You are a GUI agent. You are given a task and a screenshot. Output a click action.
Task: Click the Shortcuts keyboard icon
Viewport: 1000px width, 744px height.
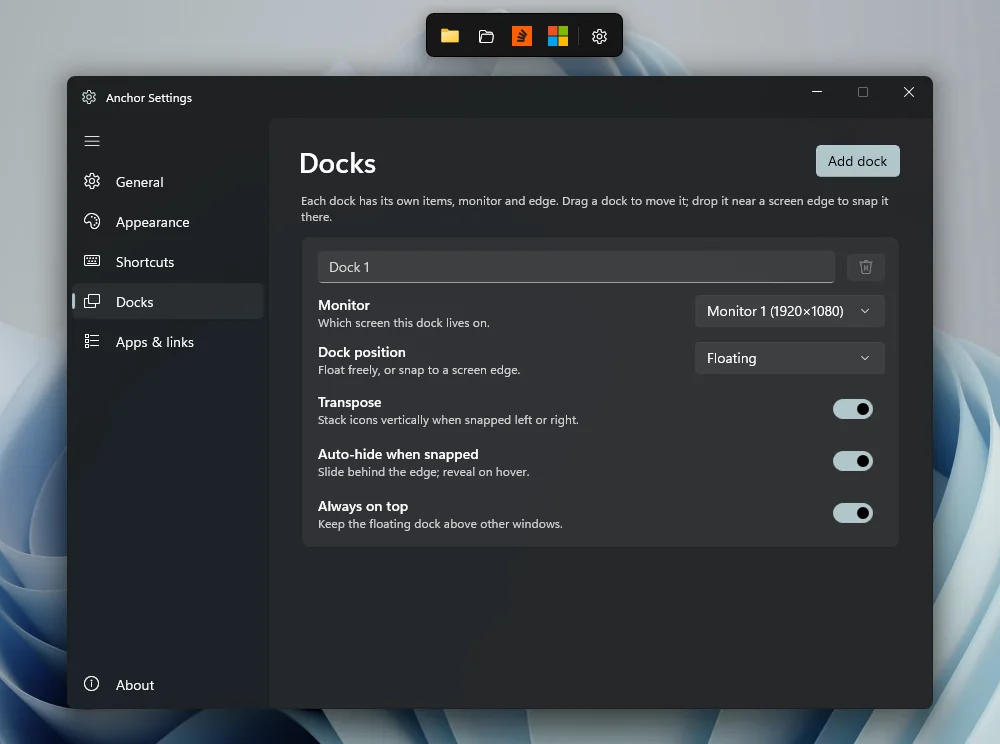point(92,261)
